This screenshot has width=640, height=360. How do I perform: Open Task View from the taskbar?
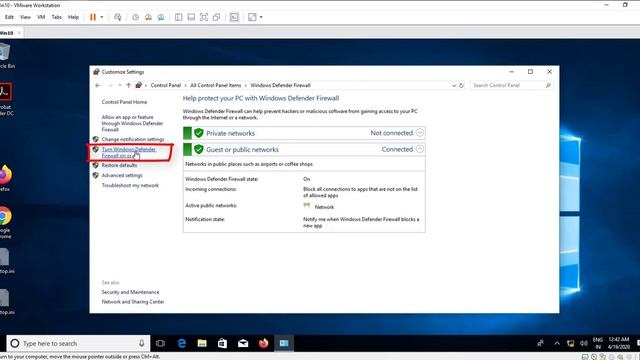coord(160,344)
